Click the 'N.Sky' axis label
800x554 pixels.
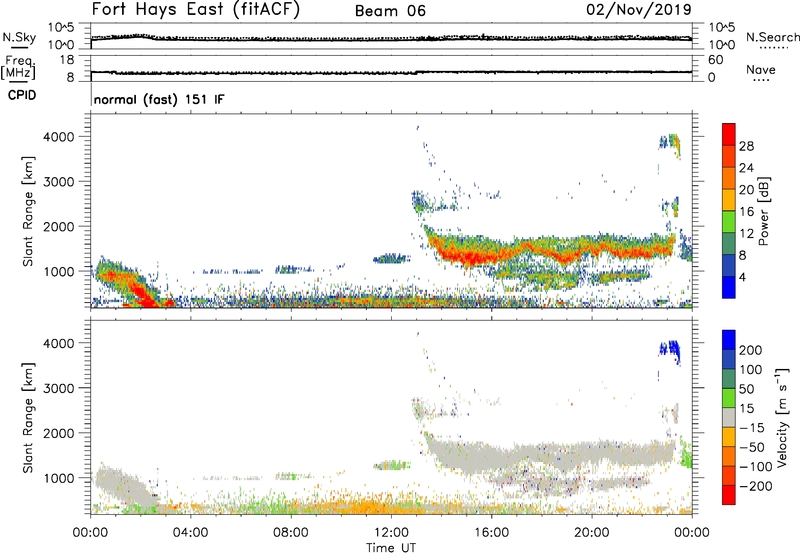click(19, 38)
